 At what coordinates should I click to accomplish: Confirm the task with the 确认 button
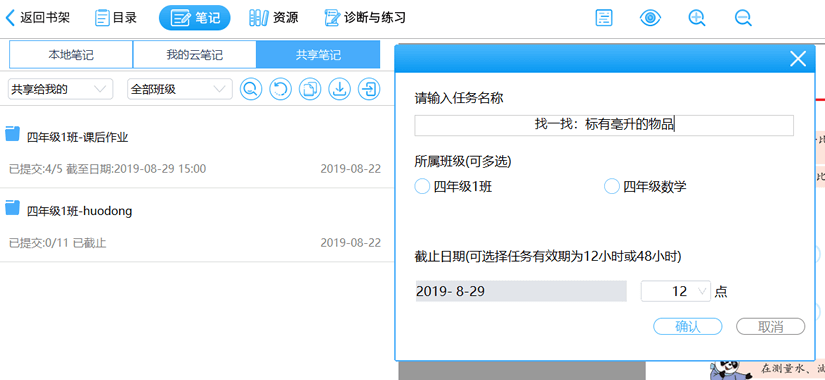[688, 326]
